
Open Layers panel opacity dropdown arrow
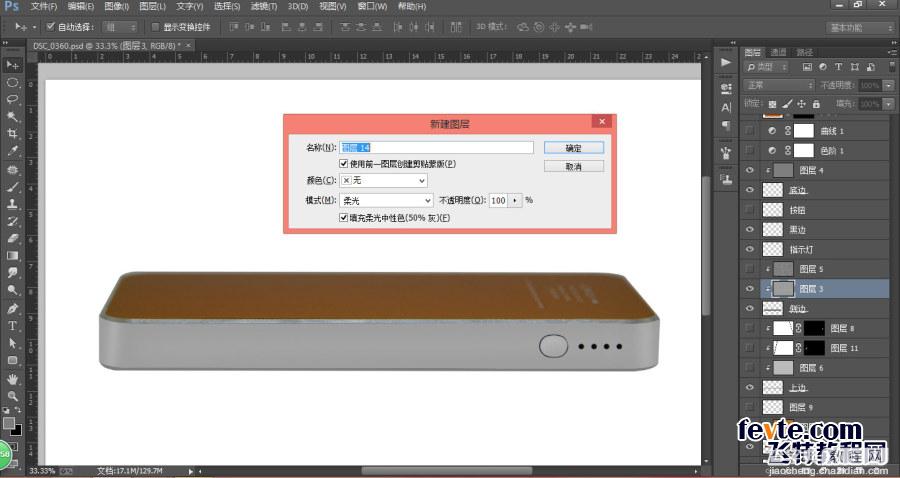pos(888,86)
